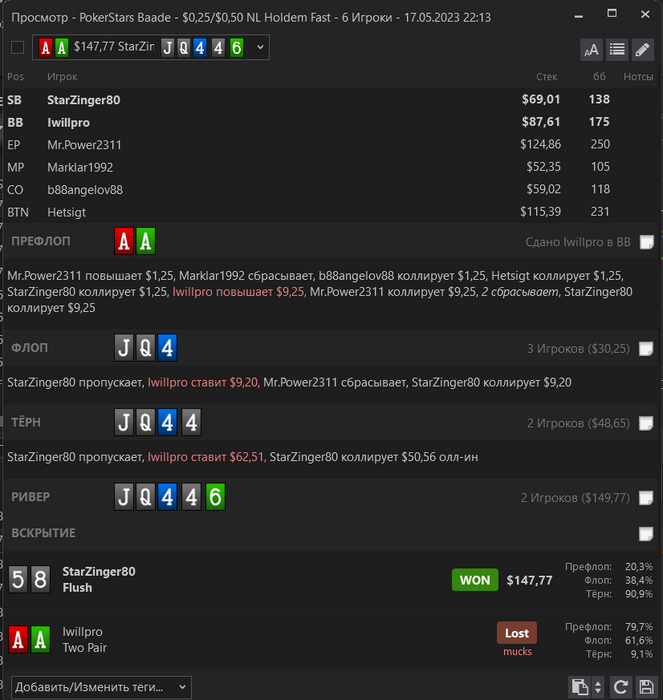663x700 pixels.
Task: Click the blue 4 card on the flop row
Action: (167, 347)
